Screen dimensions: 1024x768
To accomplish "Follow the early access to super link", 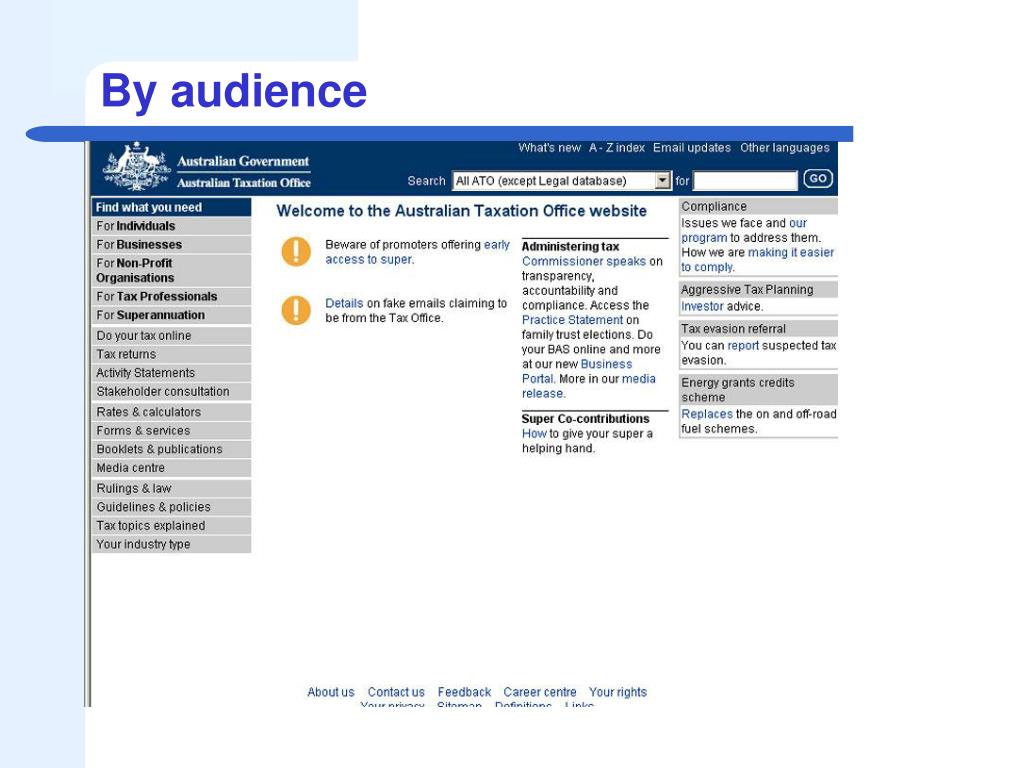I will click(417, 252).
